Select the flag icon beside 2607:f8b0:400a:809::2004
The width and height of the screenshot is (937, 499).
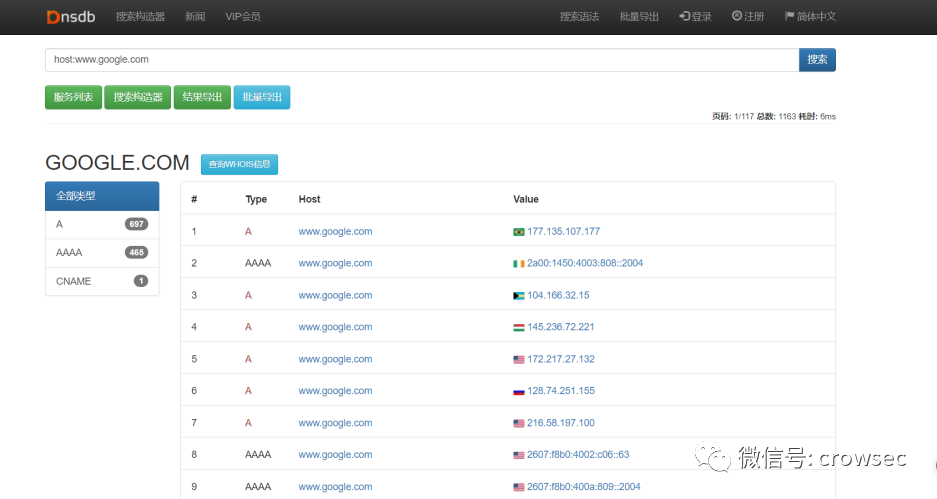pos(519,488)
